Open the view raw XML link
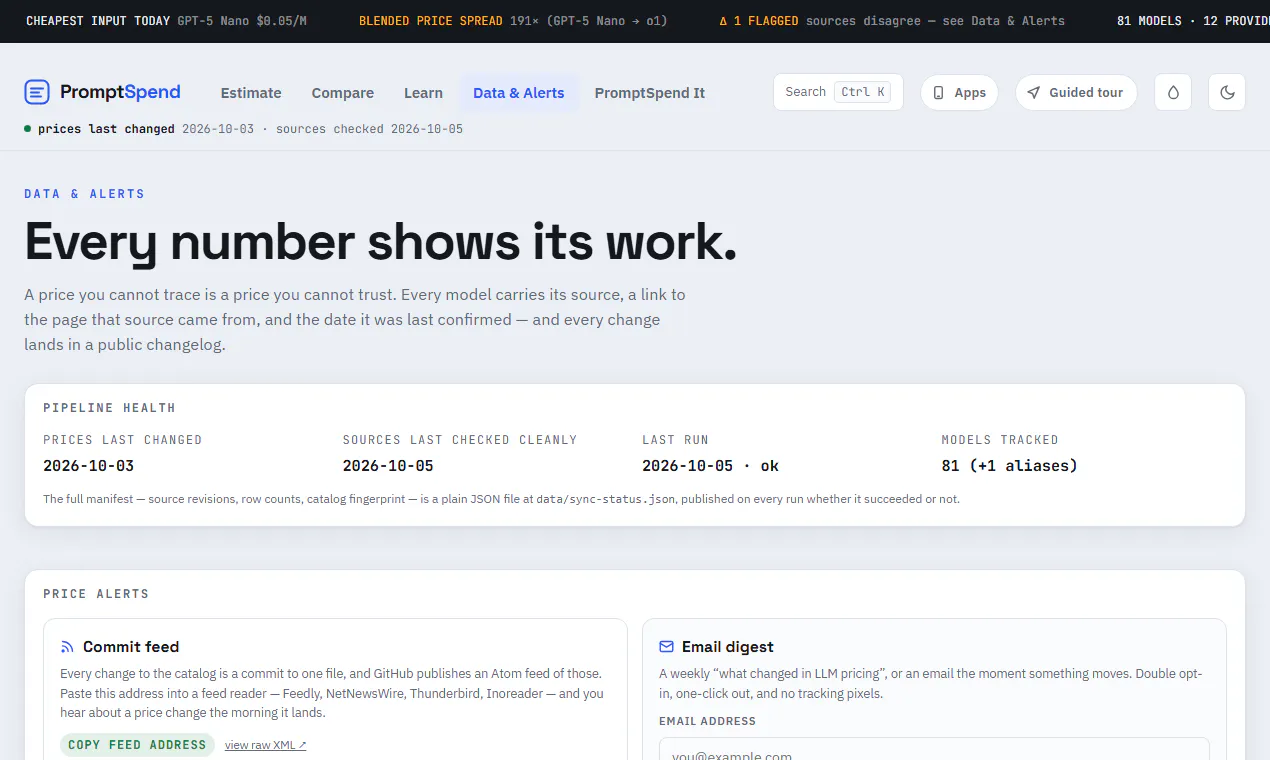Viewport: 1270px width, 760px height. click(x=265, y=745)
